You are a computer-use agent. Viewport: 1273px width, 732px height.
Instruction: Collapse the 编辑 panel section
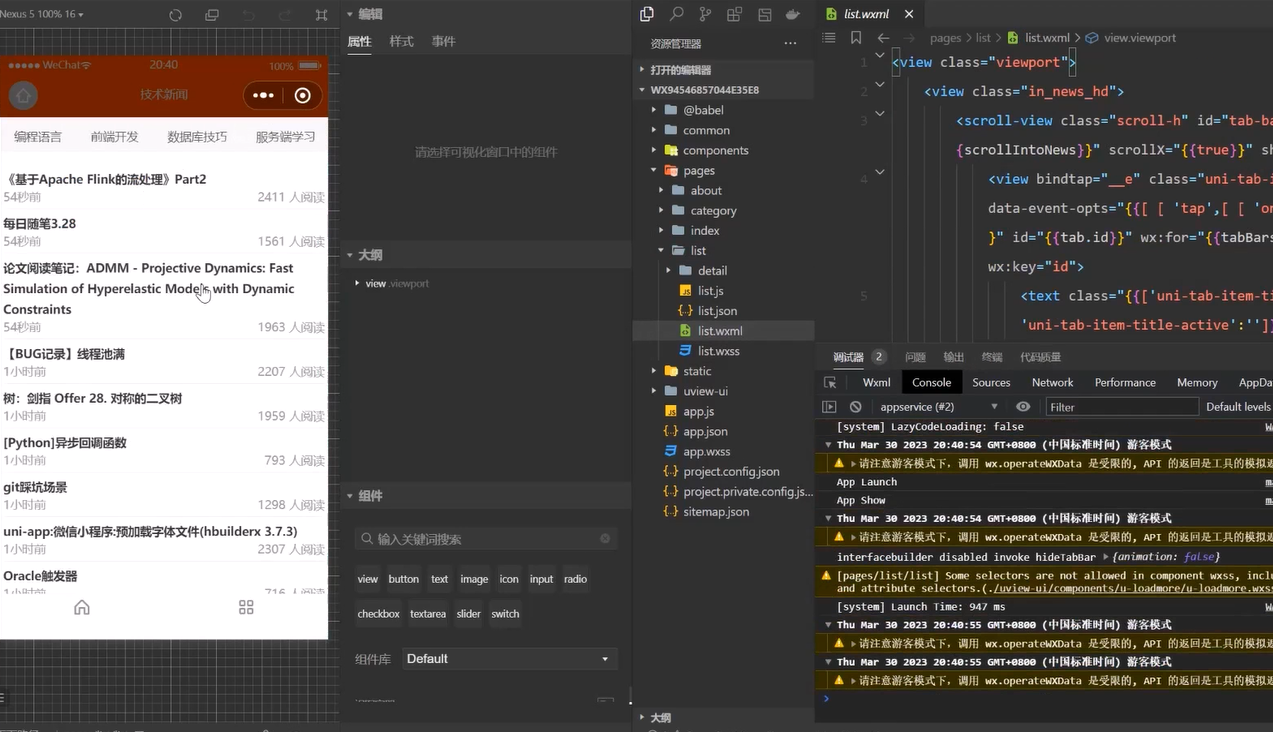click(x=350, y=14)
